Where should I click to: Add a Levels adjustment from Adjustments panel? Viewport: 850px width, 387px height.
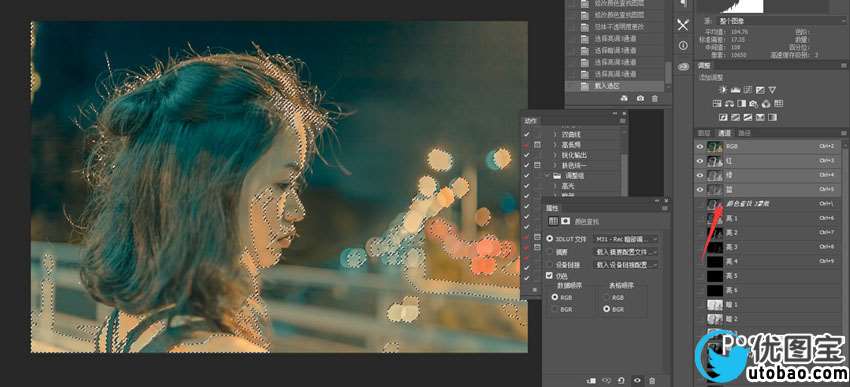[x=736, y=89]
